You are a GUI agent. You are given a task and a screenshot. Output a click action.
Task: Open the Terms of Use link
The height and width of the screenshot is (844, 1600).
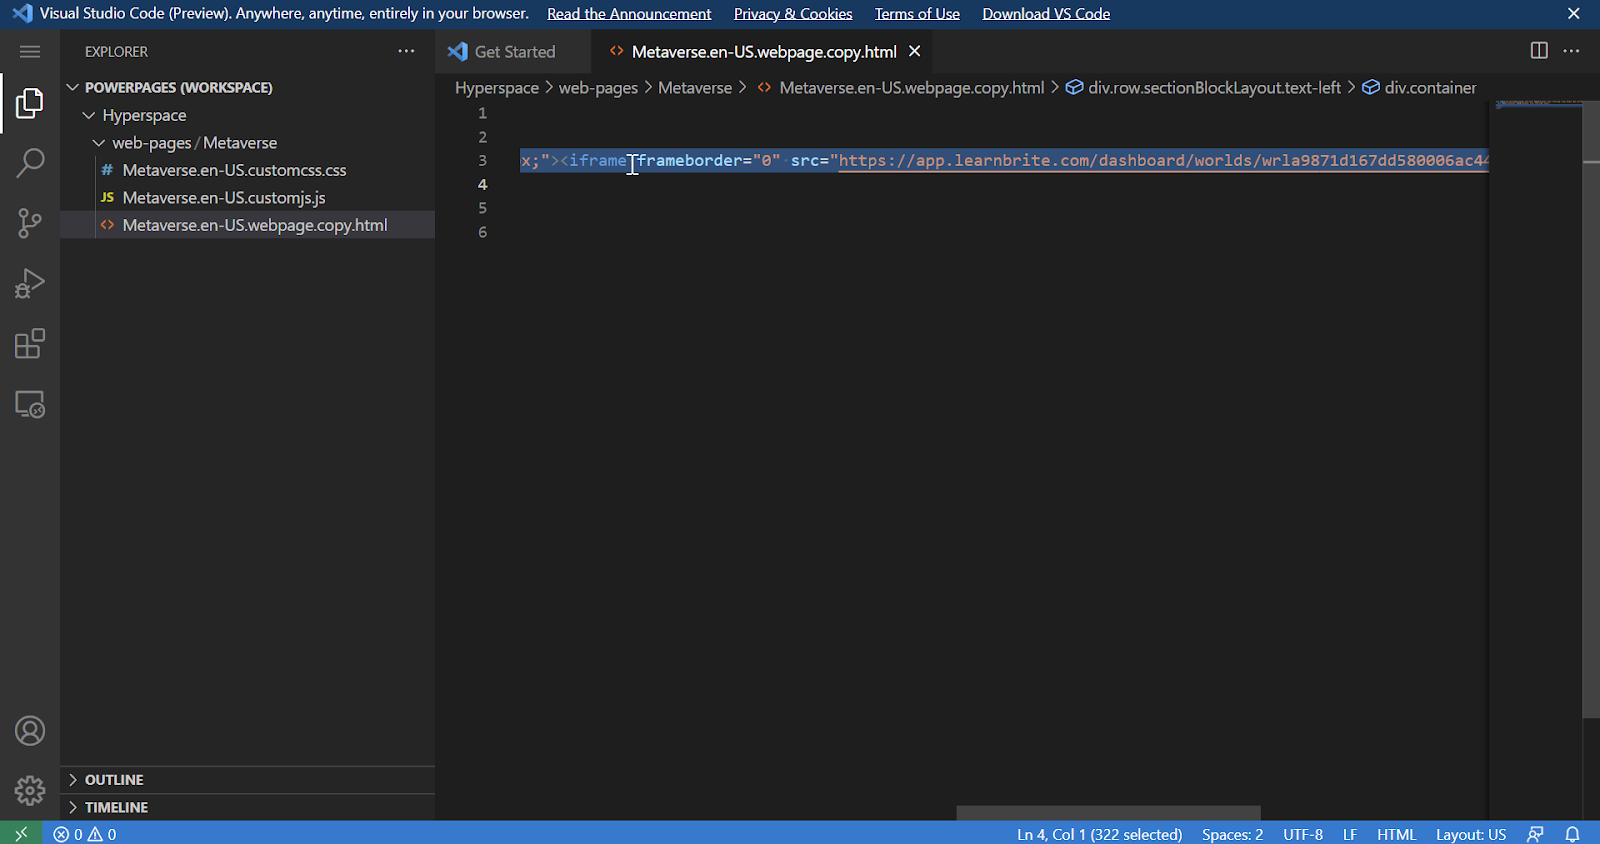917,14
